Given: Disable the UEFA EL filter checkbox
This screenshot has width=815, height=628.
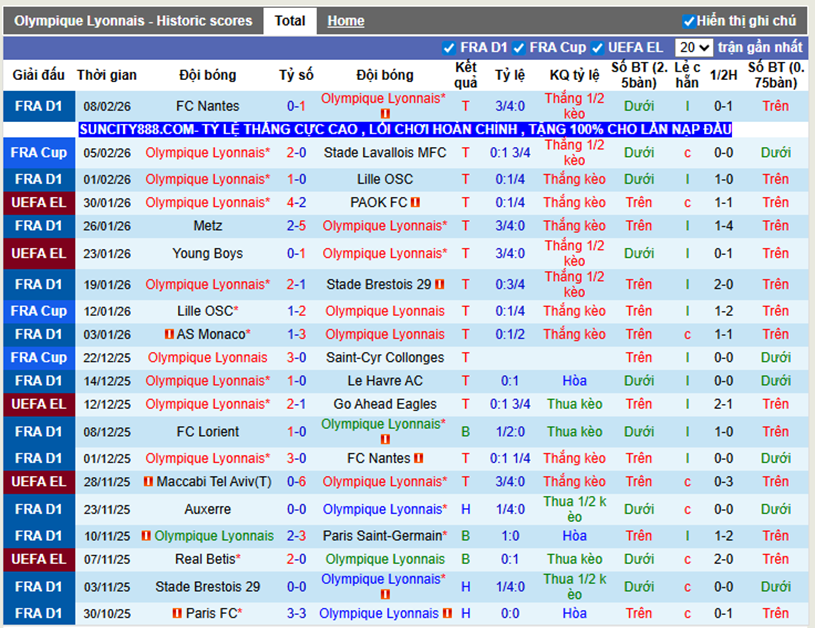Looking at the screenshot, I should click(597, 48).
